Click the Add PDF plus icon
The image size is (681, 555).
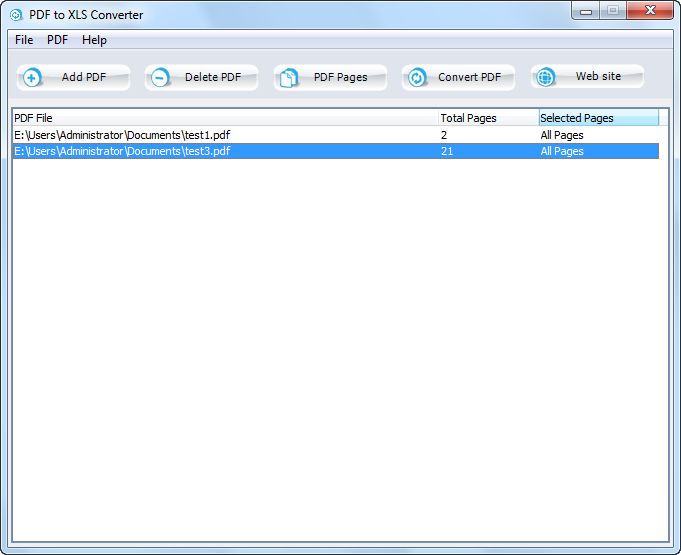pos(32,78)
